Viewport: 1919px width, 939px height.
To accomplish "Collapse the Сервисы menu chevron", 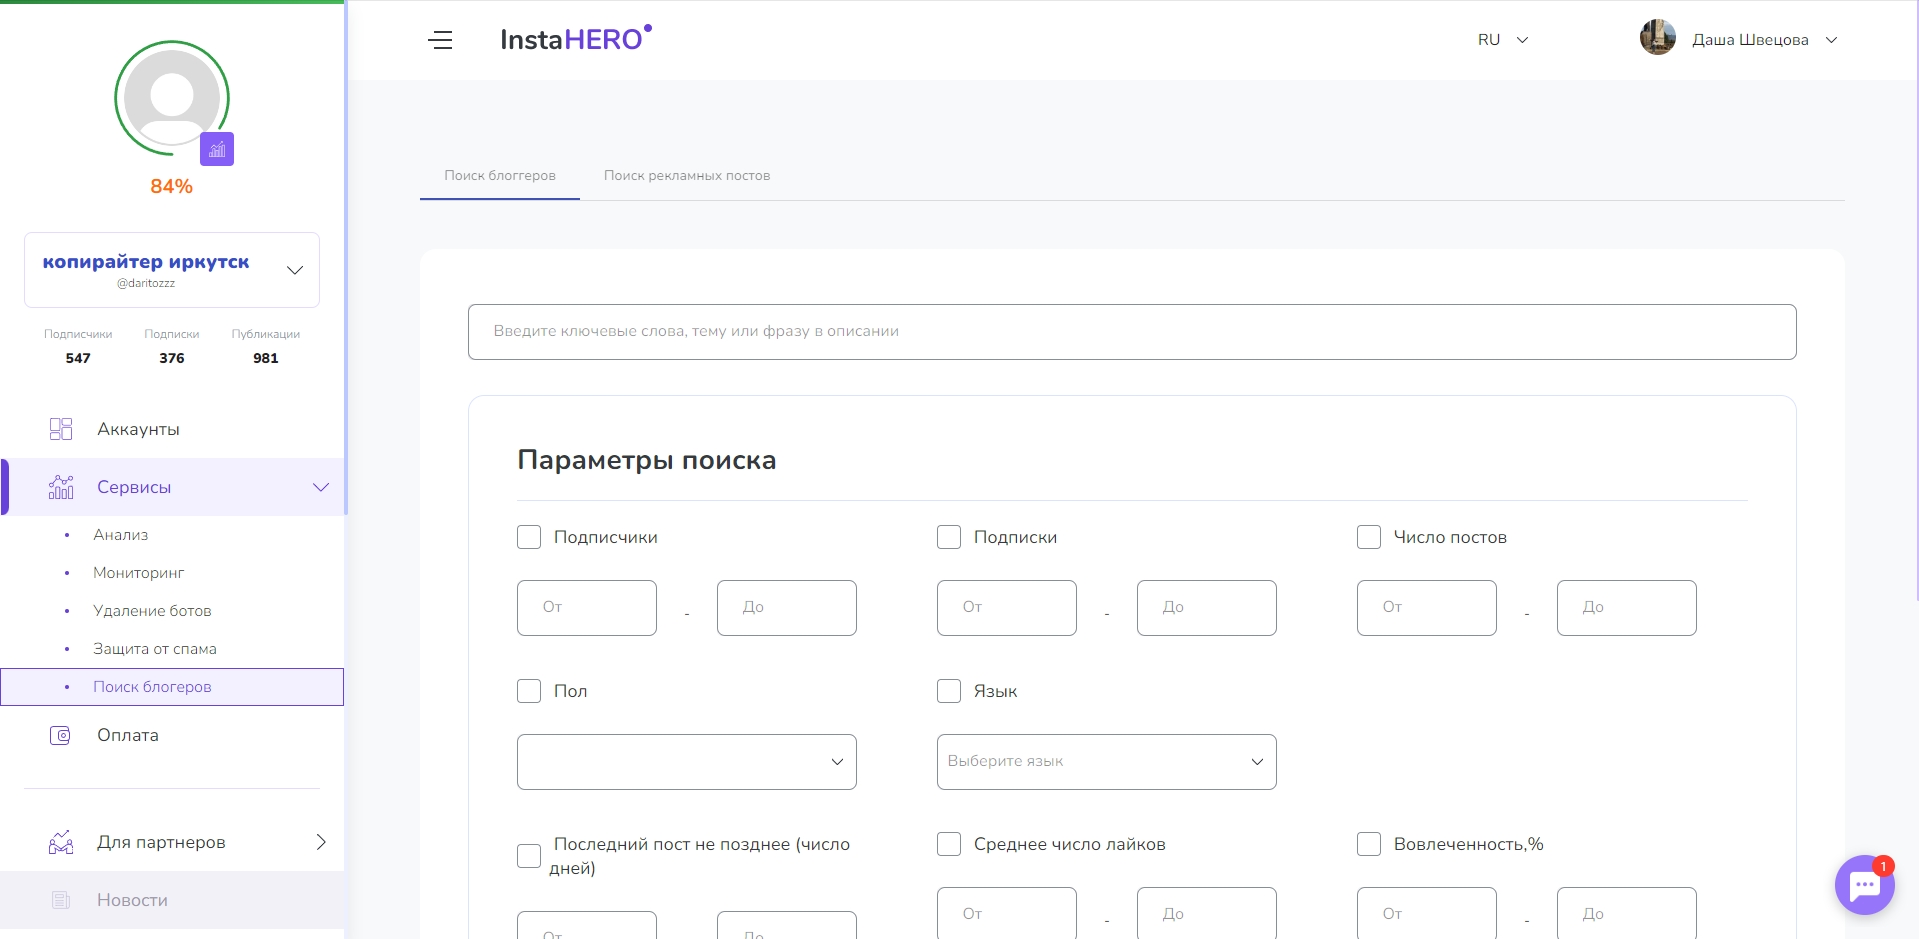I will (321, 487).
